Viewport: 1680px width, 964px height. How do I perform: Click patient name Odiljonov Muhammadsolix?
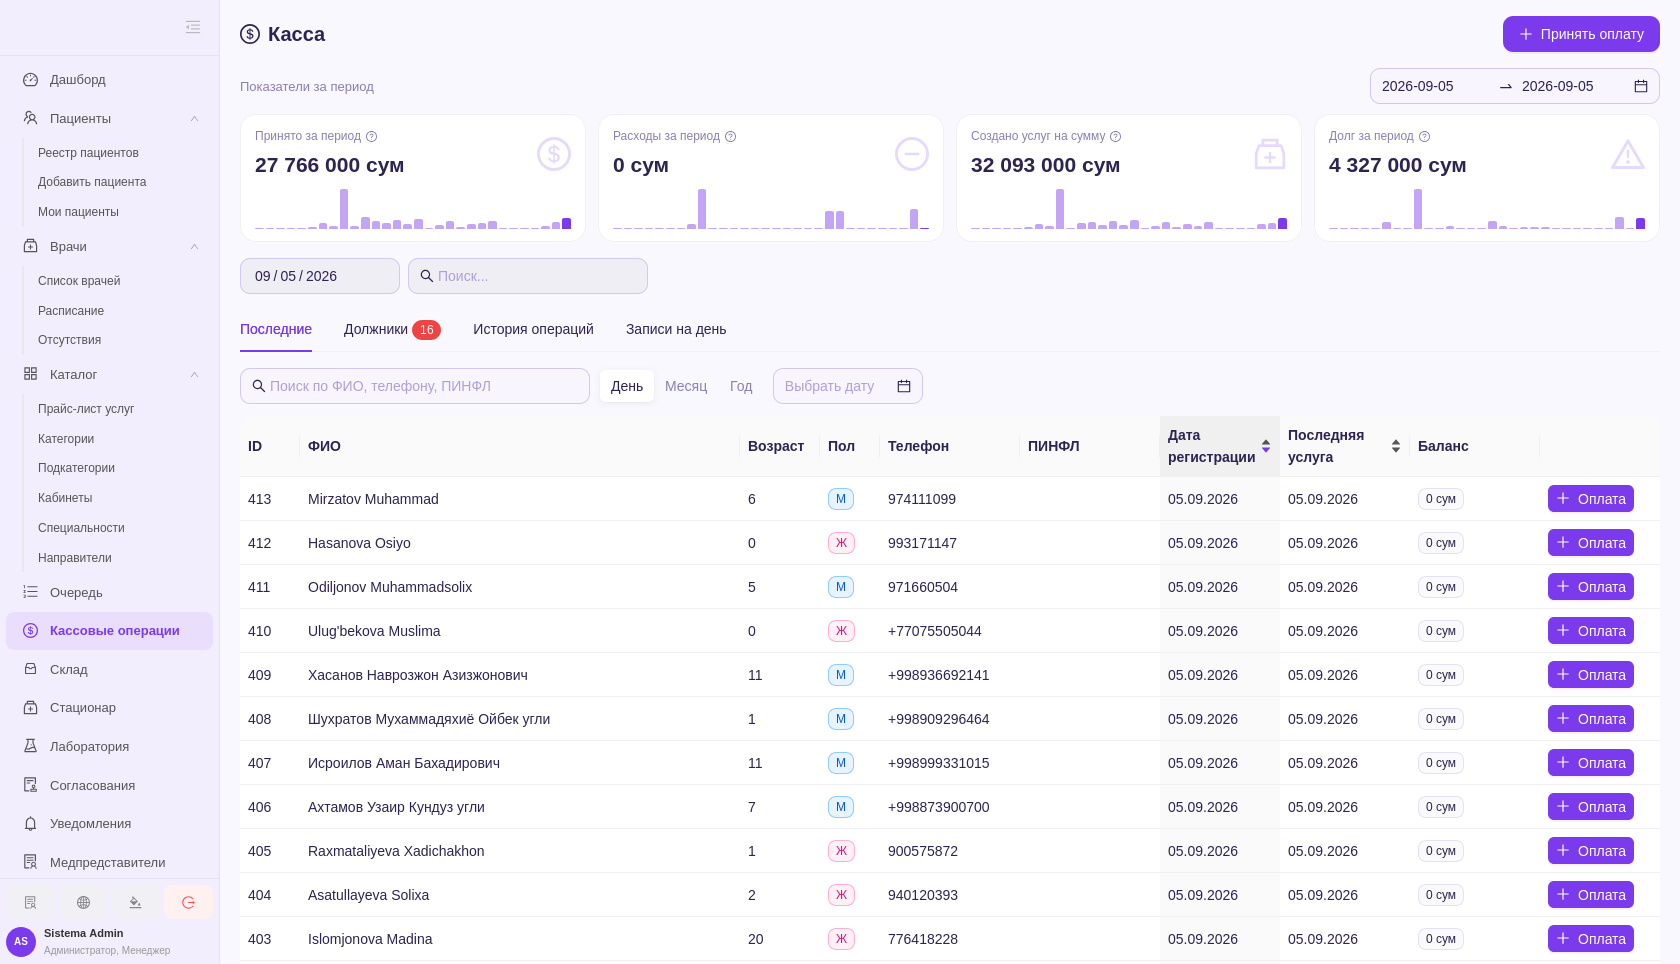tap(390, 587)
